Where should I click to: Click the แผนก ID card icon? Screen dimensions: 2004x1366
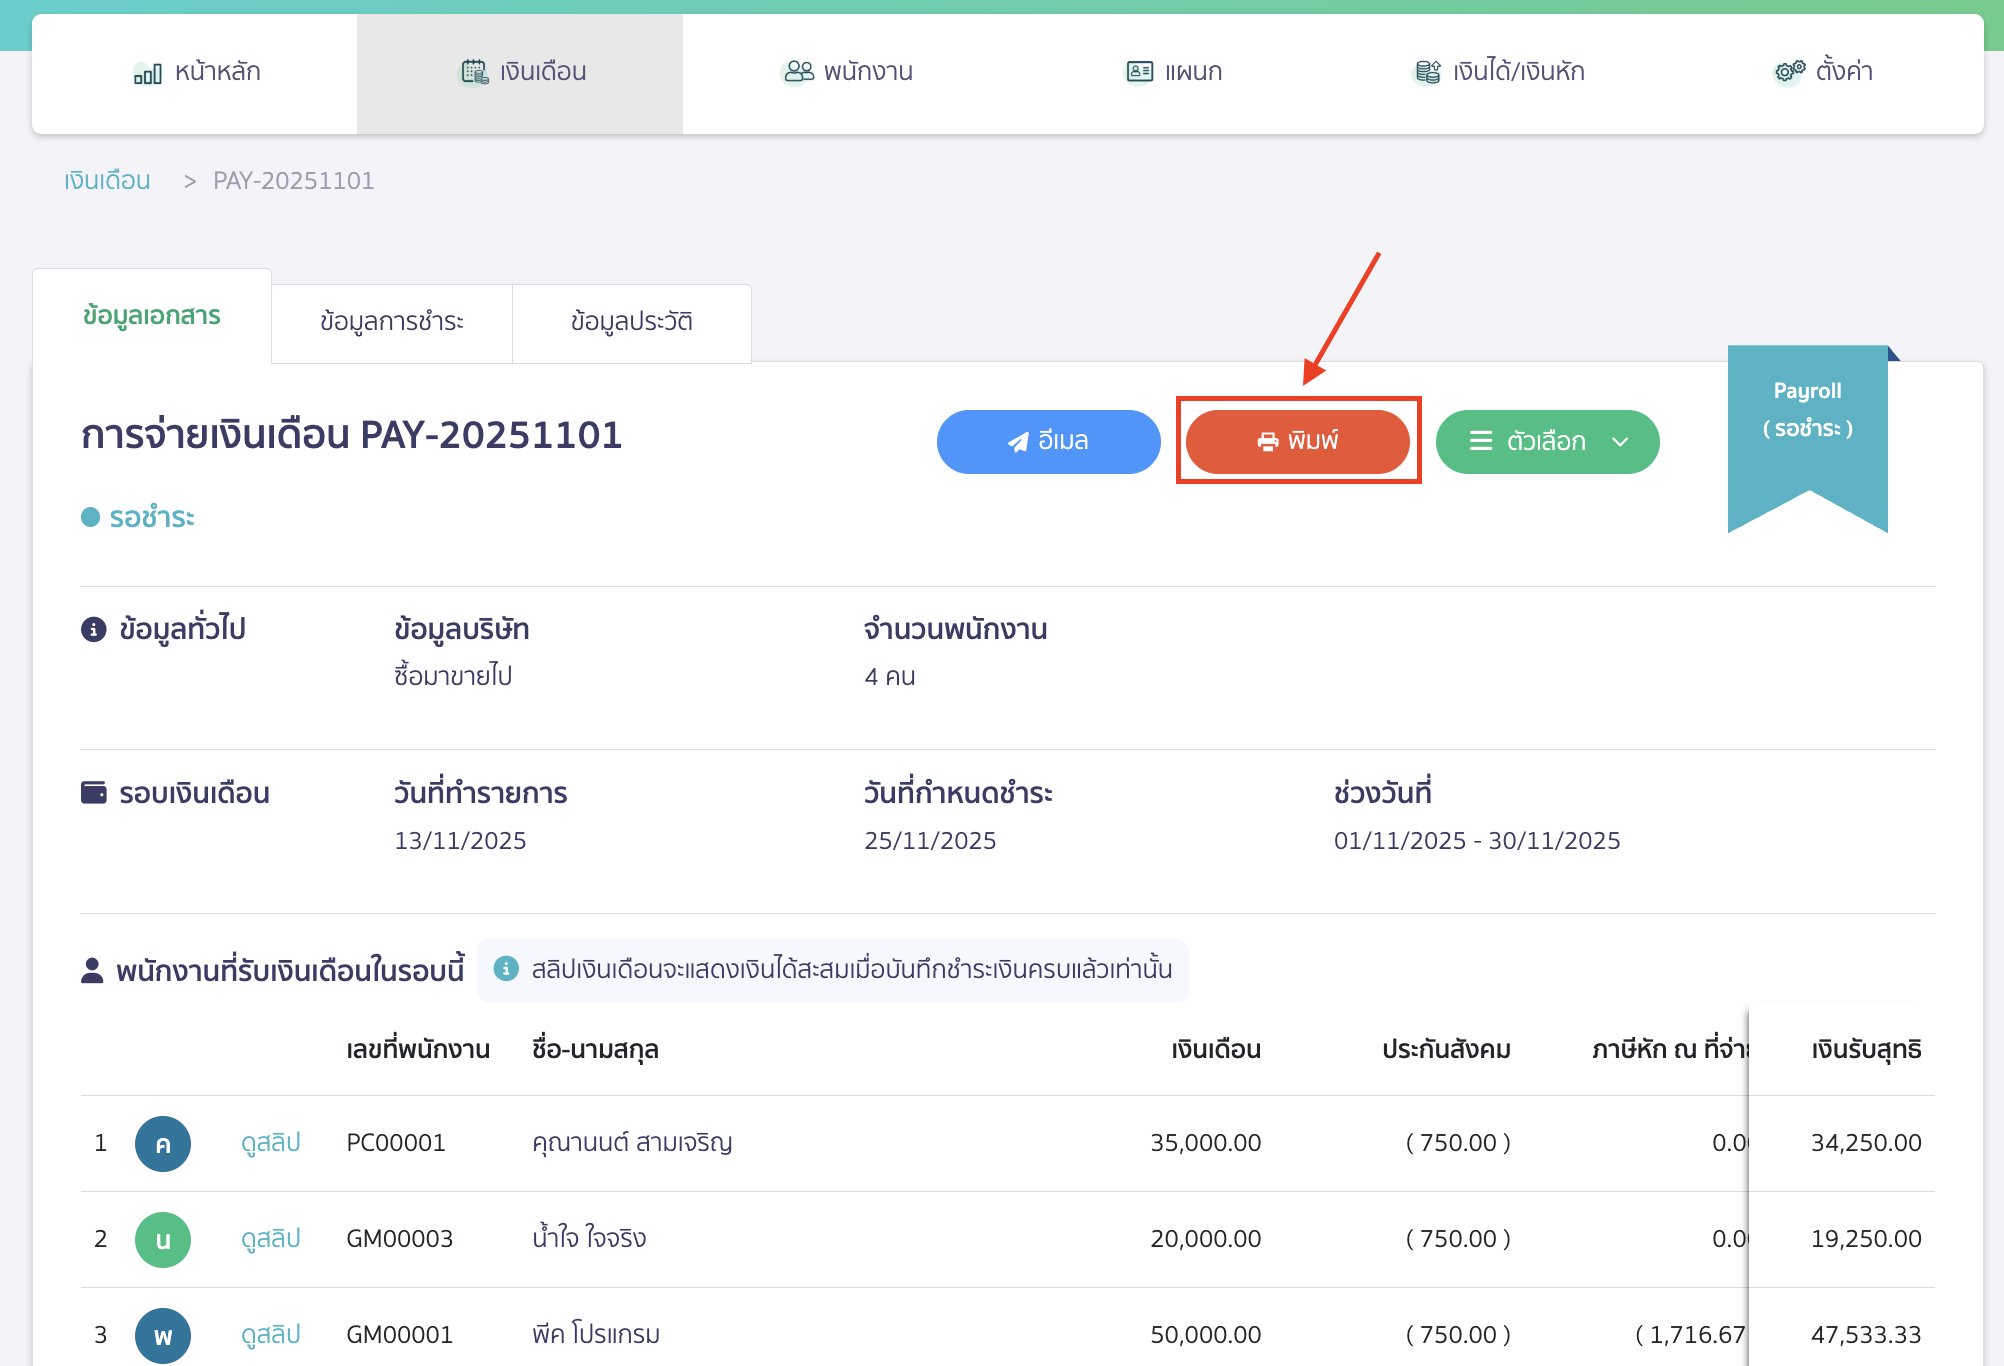click(x=1139, y=72)
